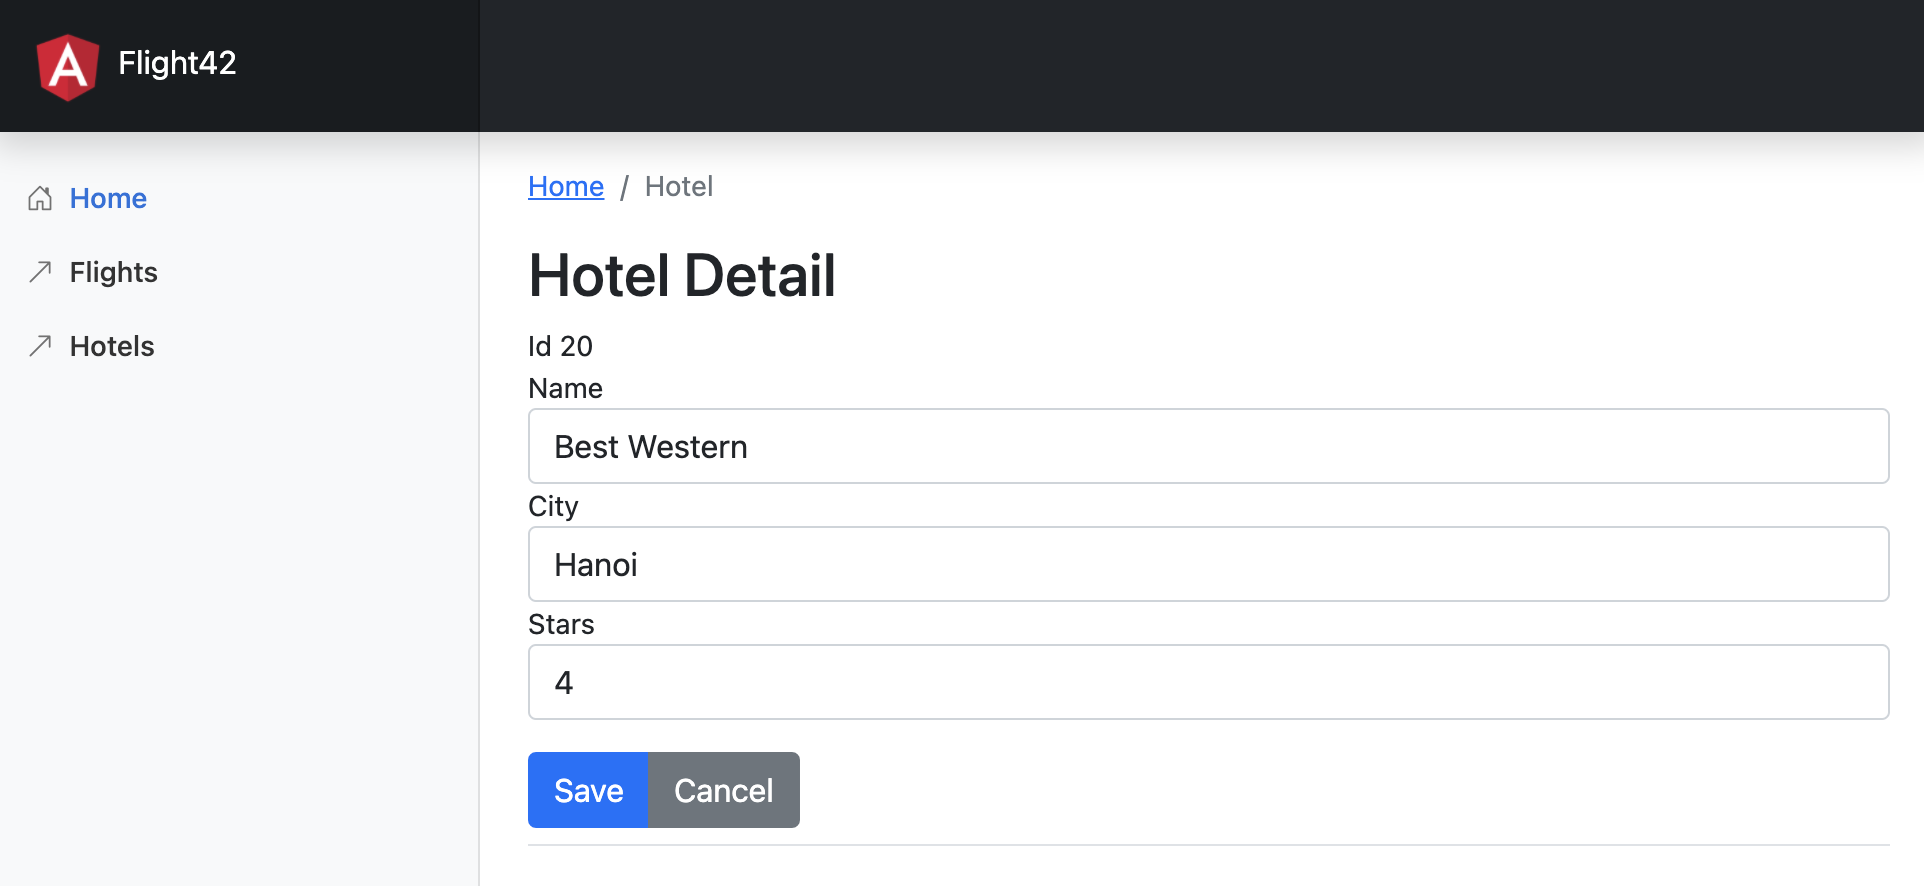Click the Flight42 brand title
The image size is (1924, 886).
click(x=177, y=63)
